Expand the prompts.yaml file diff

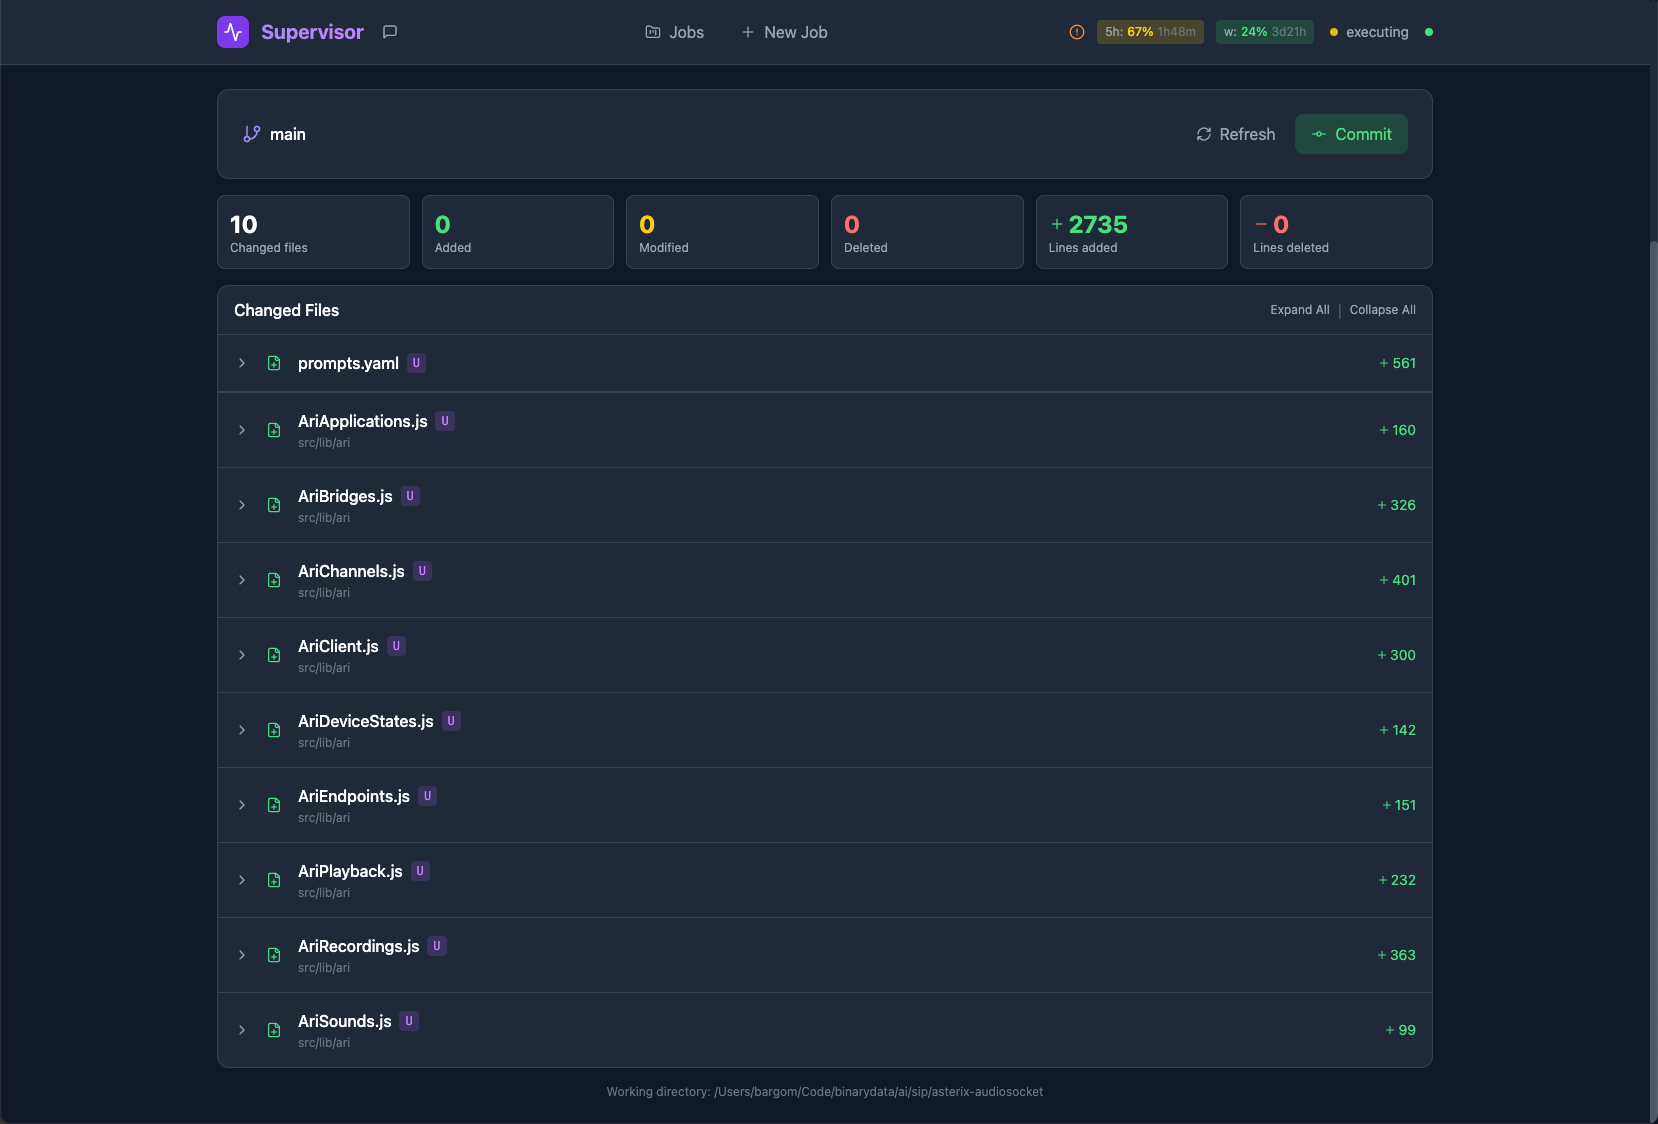point(242,363)
